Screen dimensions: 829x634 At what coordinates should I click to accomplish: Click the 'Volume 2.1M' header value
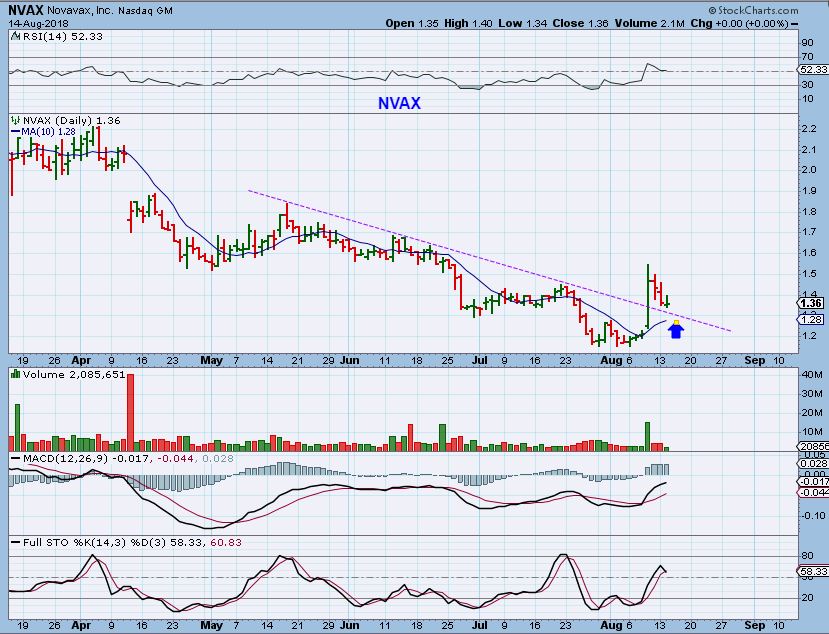[x=649, y=23]
